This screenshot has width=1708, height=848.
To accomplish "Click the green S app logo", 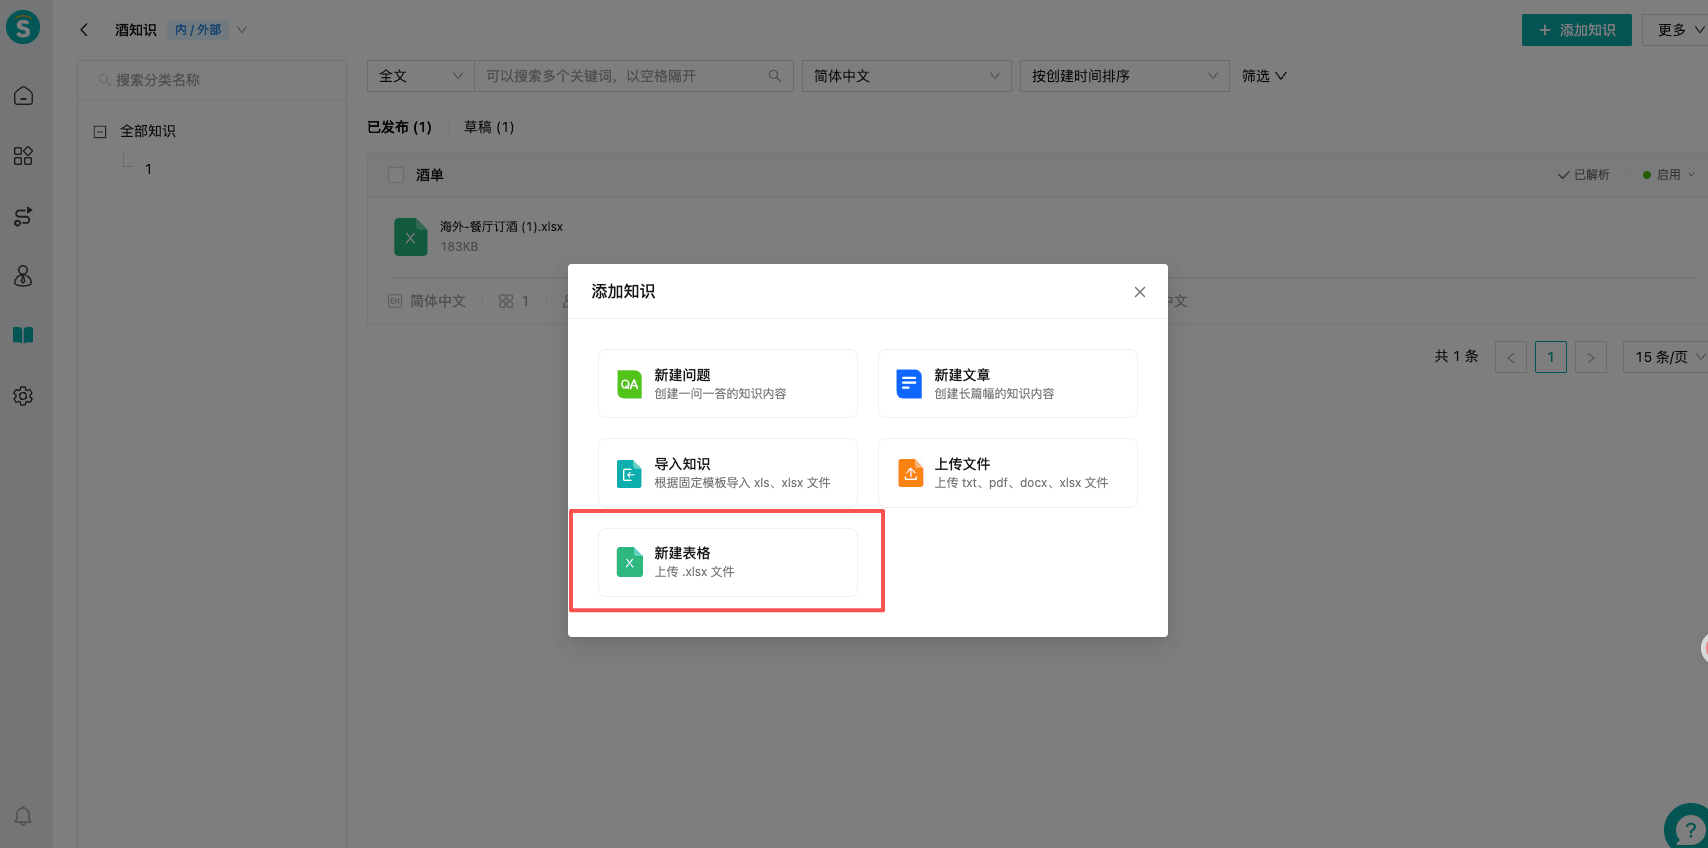I will point(23,27).
